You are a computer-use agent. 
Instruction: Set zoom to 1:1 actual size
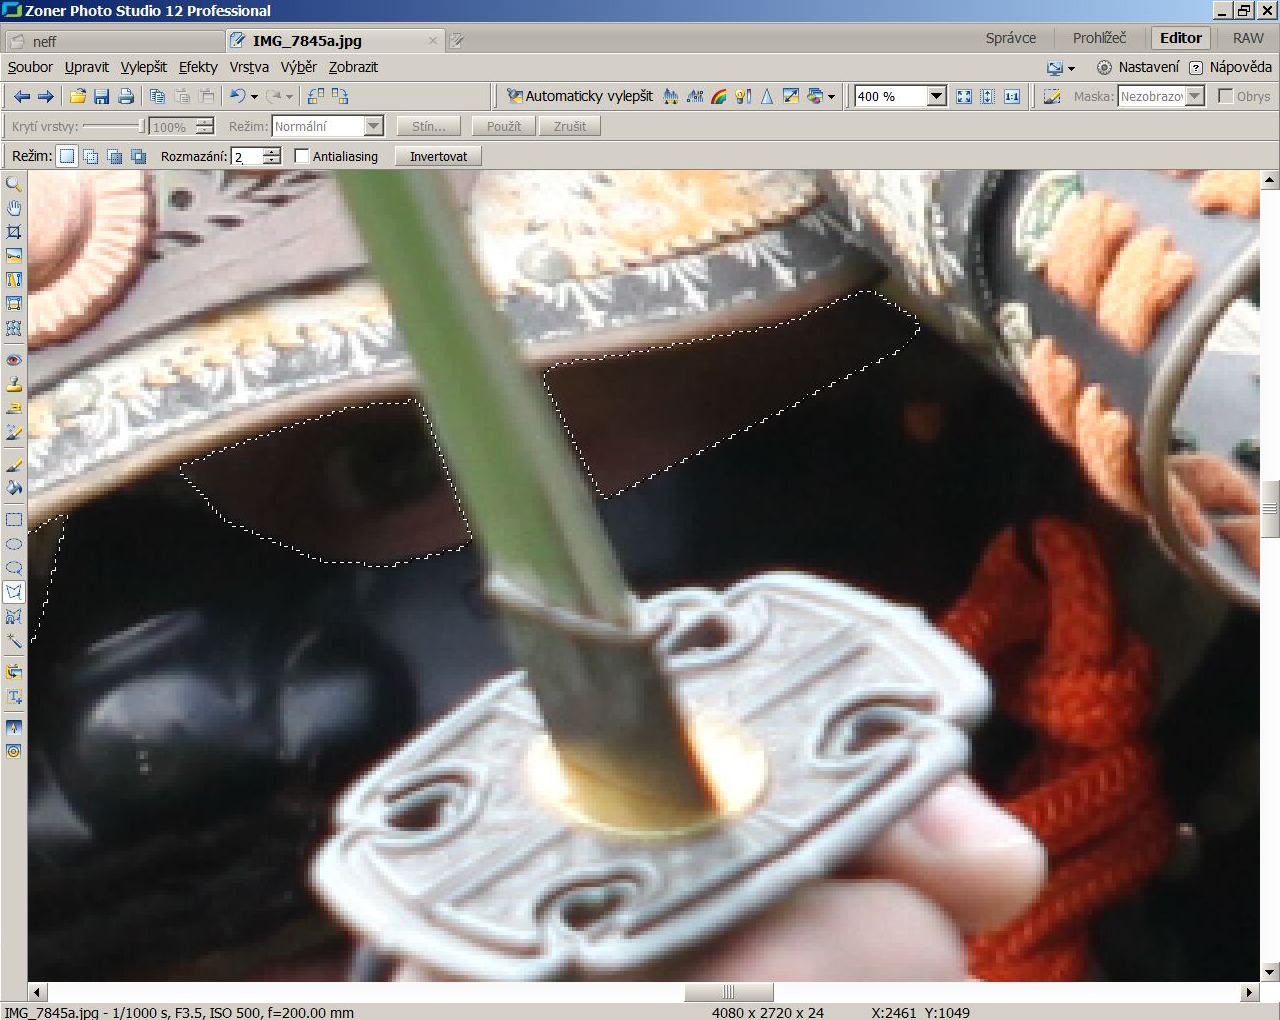(1012, 97)
